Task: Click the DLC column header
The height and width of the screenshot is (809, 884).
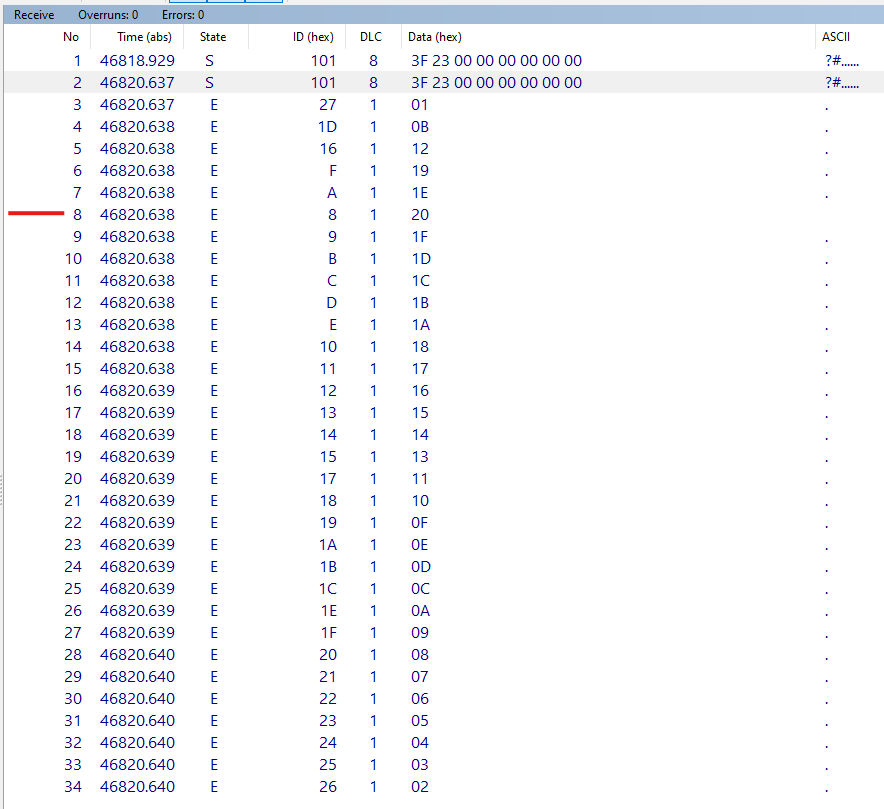Action: pos(371,37)
